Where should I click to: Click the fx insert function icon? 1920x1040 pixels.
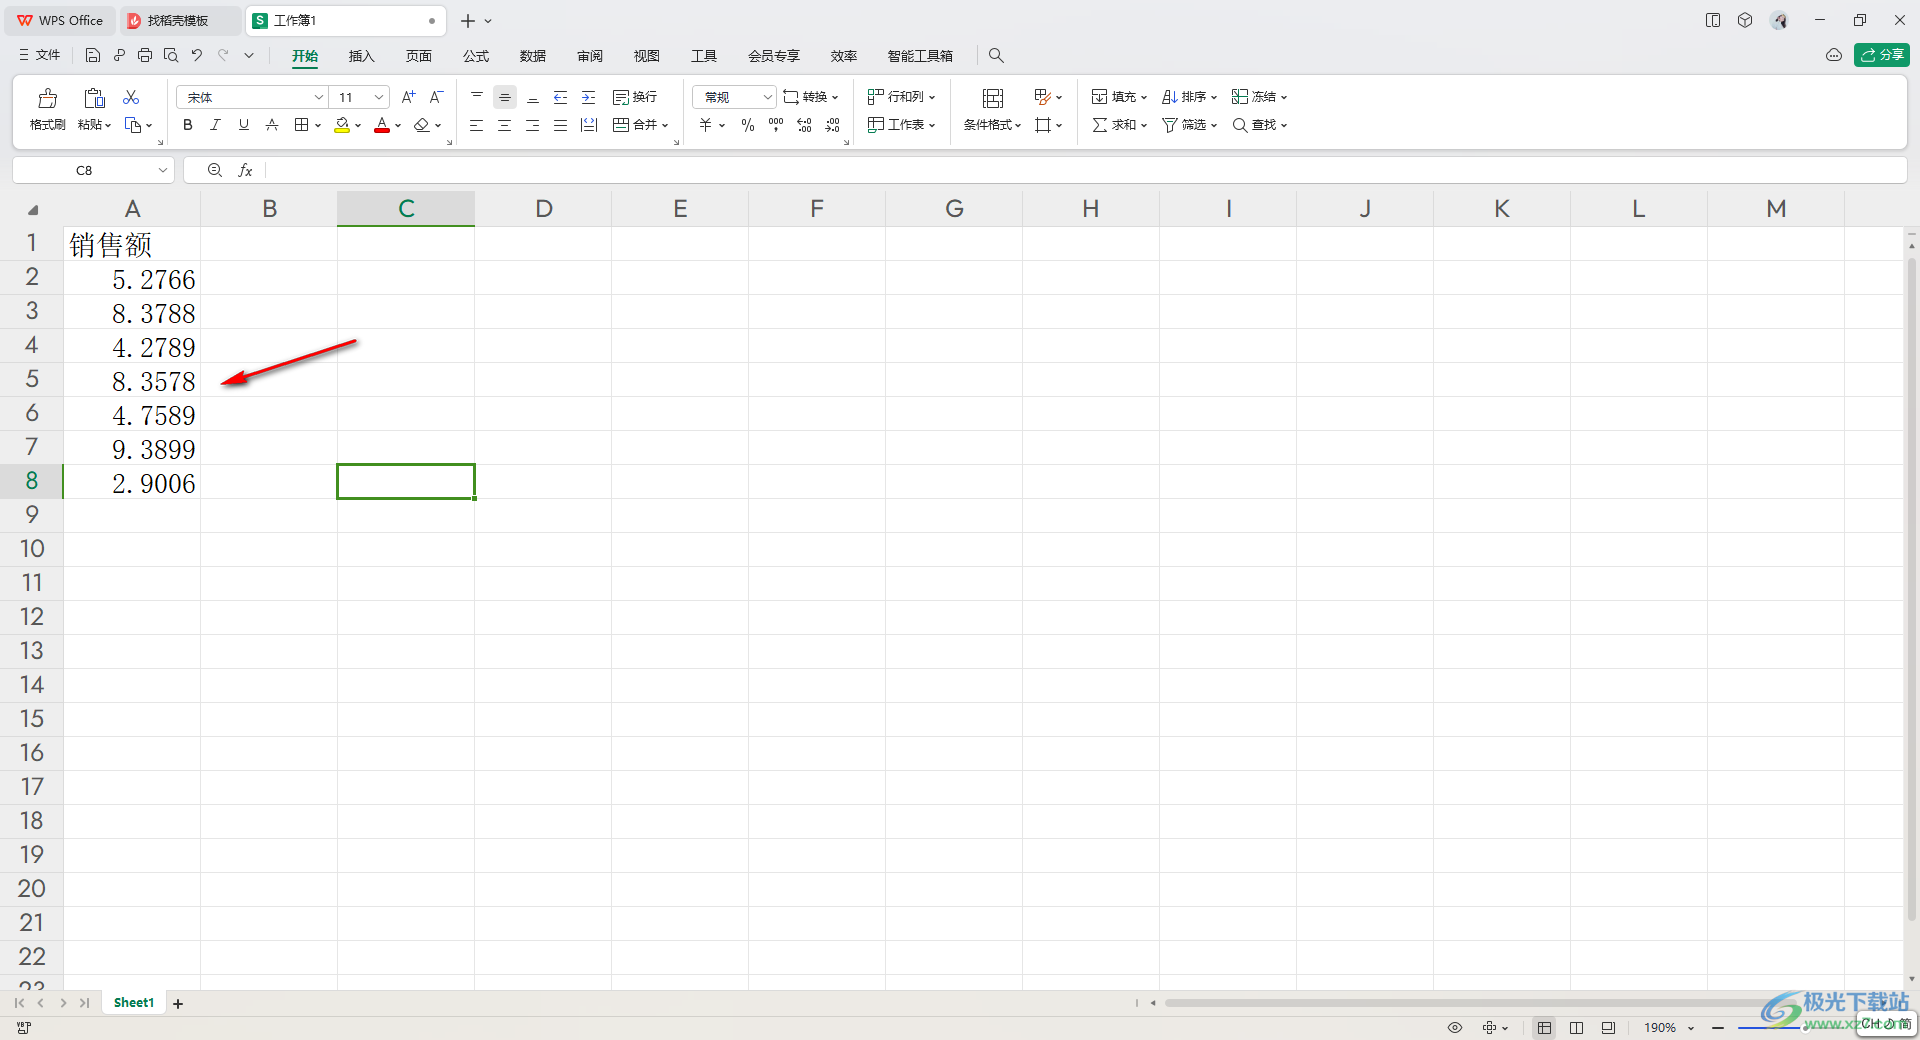coord(245,171)
